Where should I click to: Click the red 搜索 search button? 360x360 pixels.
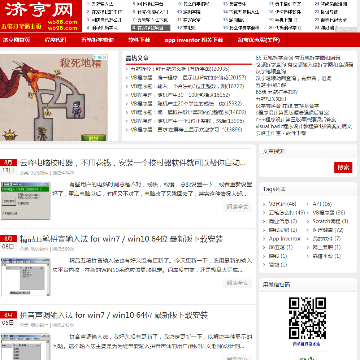(x=343, y=167)
